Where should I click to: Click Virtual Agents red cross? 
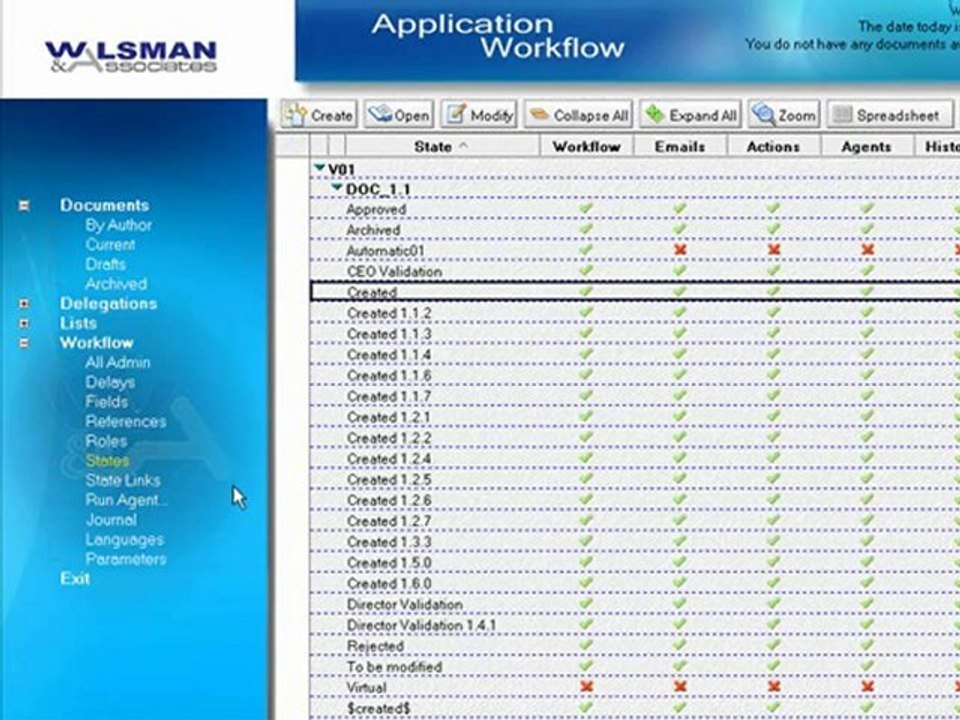(867, 687)
